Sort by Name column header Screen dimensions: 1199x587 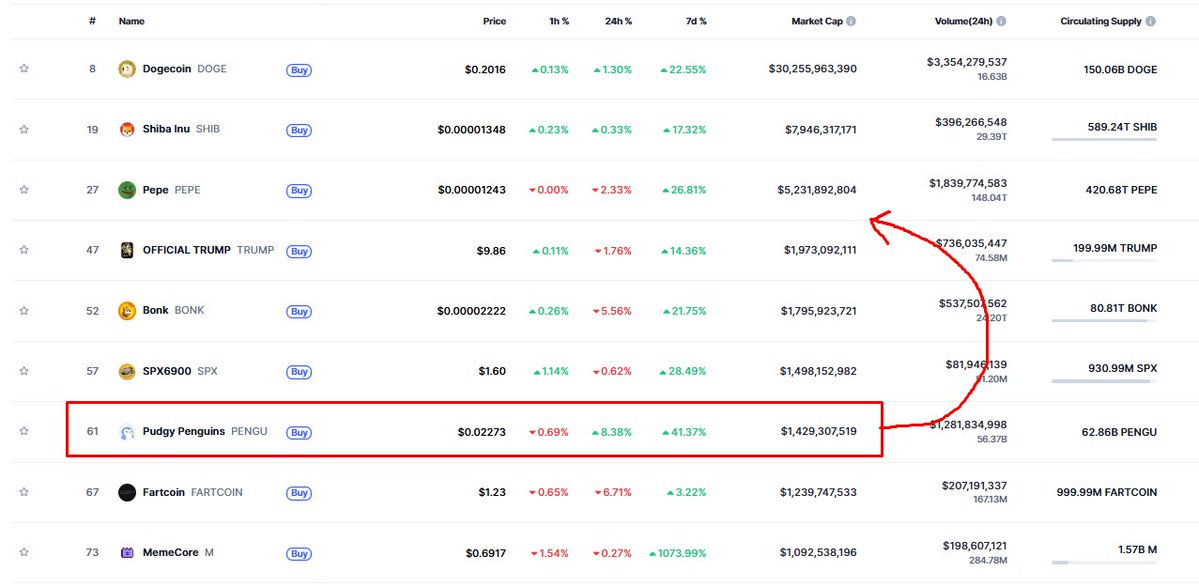point(131,21)
